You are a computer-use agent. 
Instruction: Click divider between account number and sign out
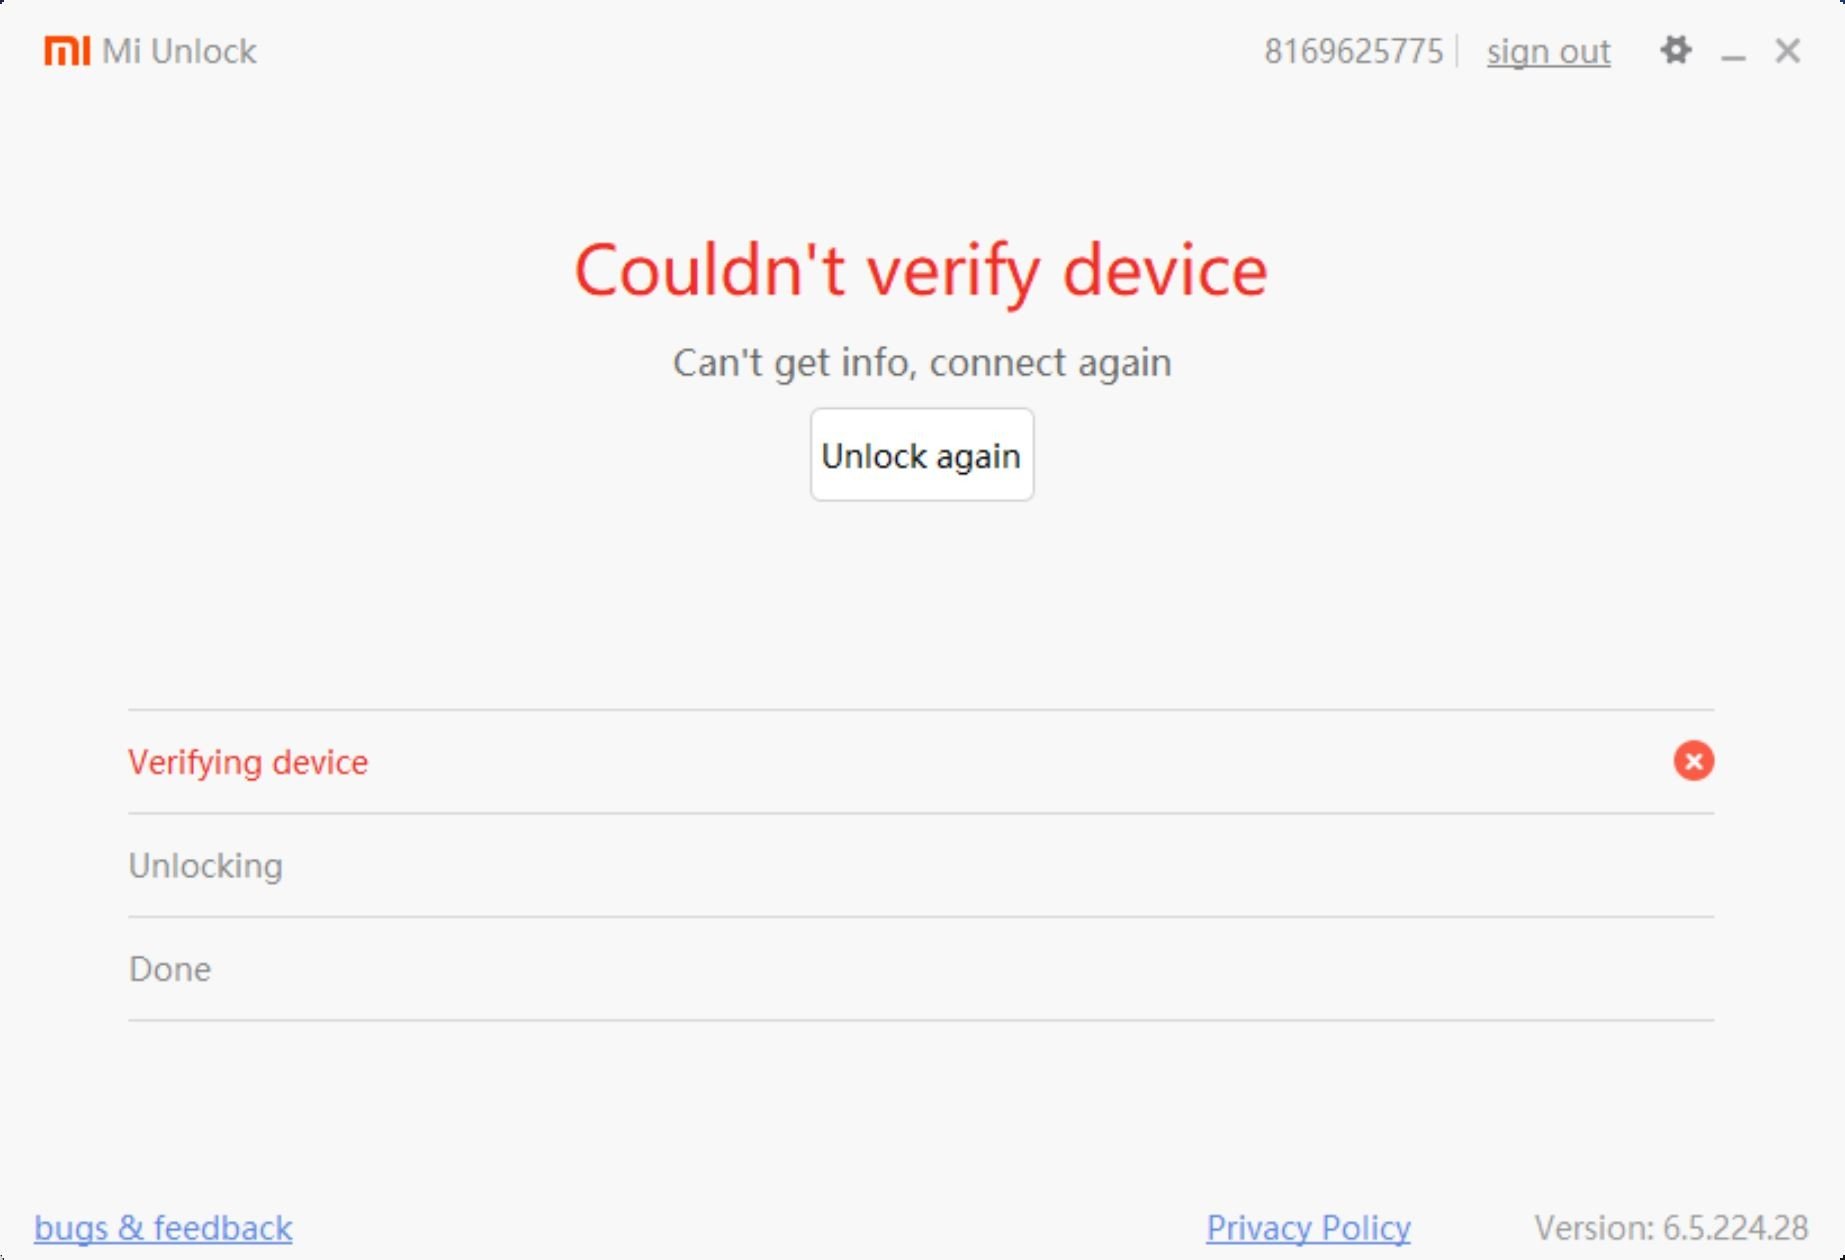[x=1457, y=51]
